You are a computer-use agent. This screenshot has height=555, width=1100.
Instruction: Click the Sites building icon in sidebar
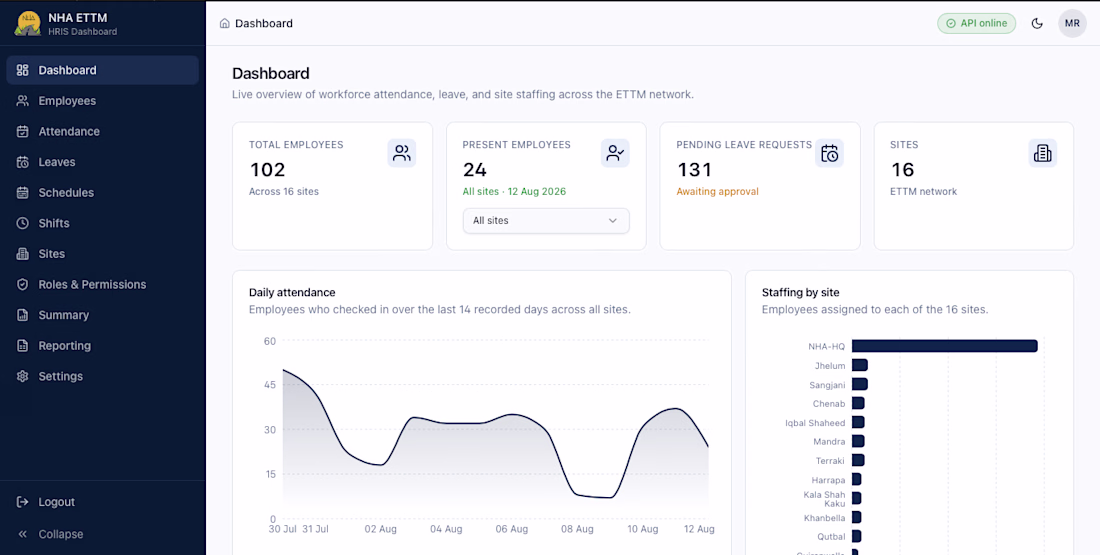coord(22,254)
